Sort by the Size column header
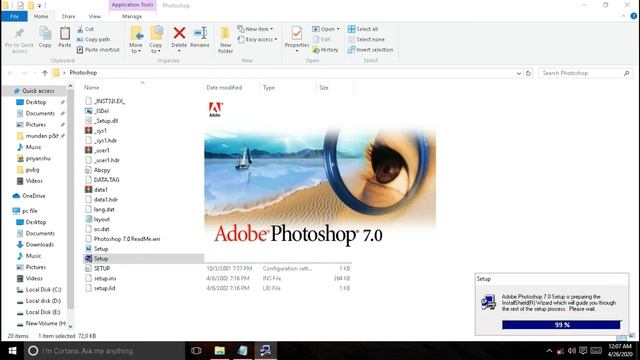 [324, 88]
